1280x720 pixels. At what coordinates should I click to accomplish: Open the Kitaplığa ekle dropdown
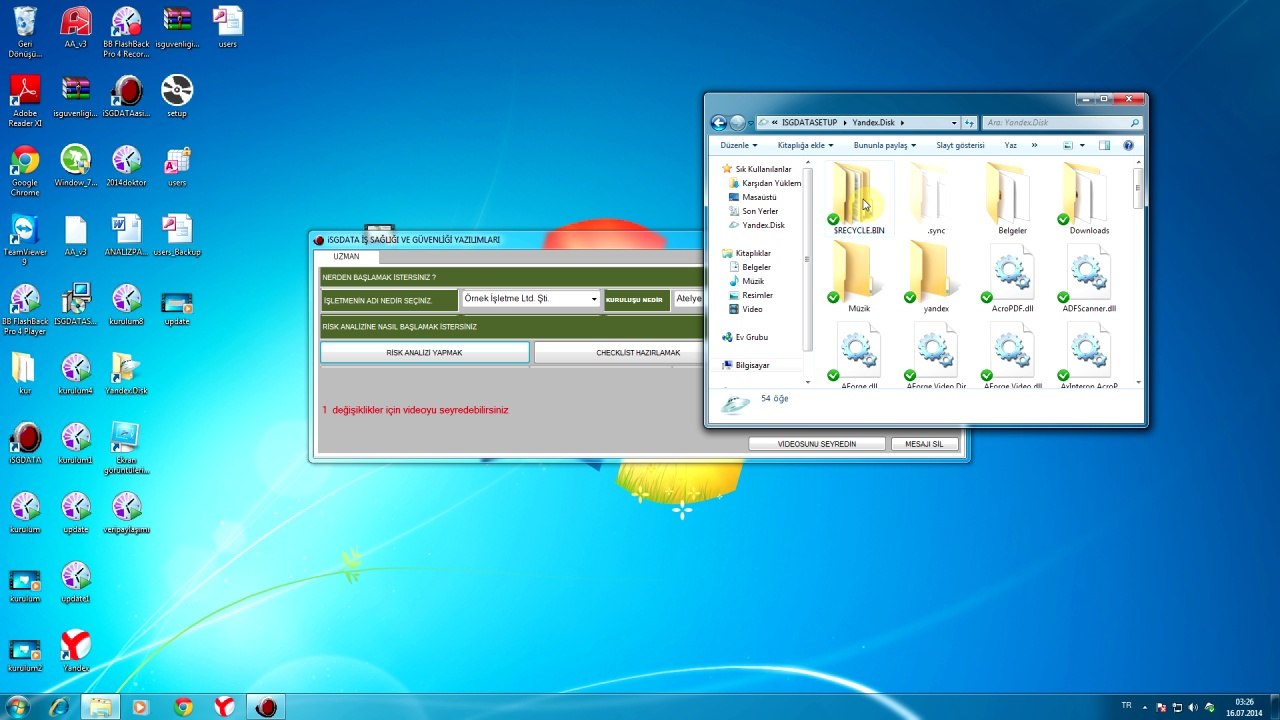(805, 145)
